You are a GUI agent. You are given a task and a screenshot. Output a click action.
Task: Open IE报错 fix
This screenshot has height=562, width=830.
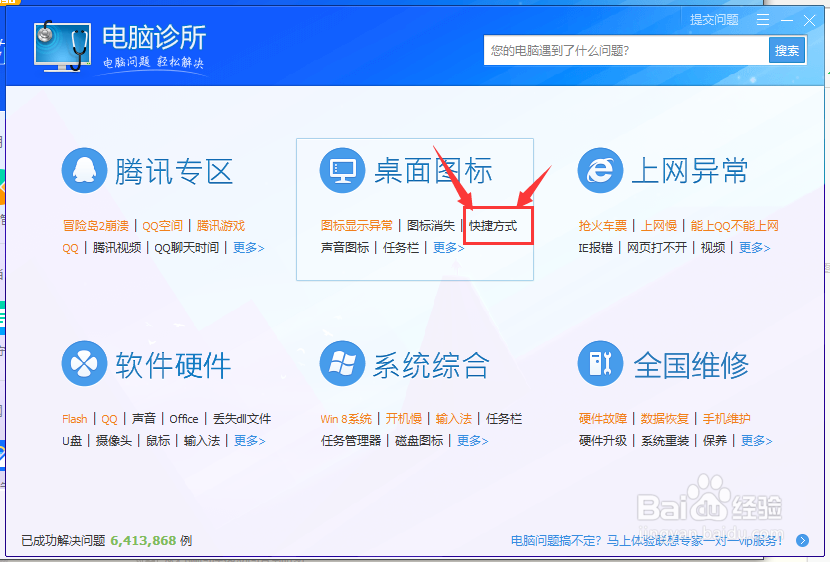[596, 248]
